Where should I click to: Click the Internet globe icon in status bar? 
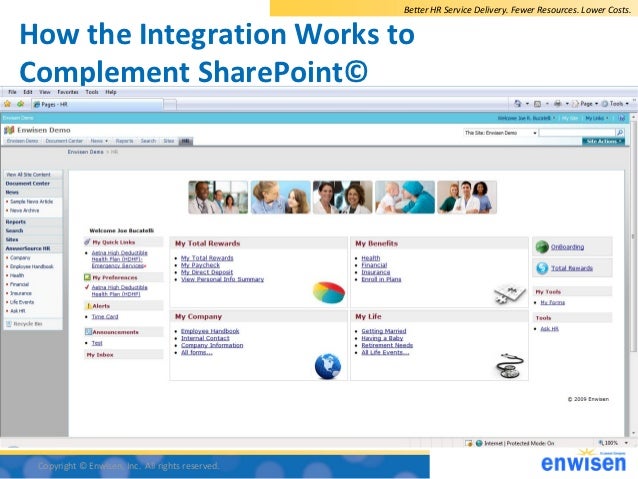479,443
